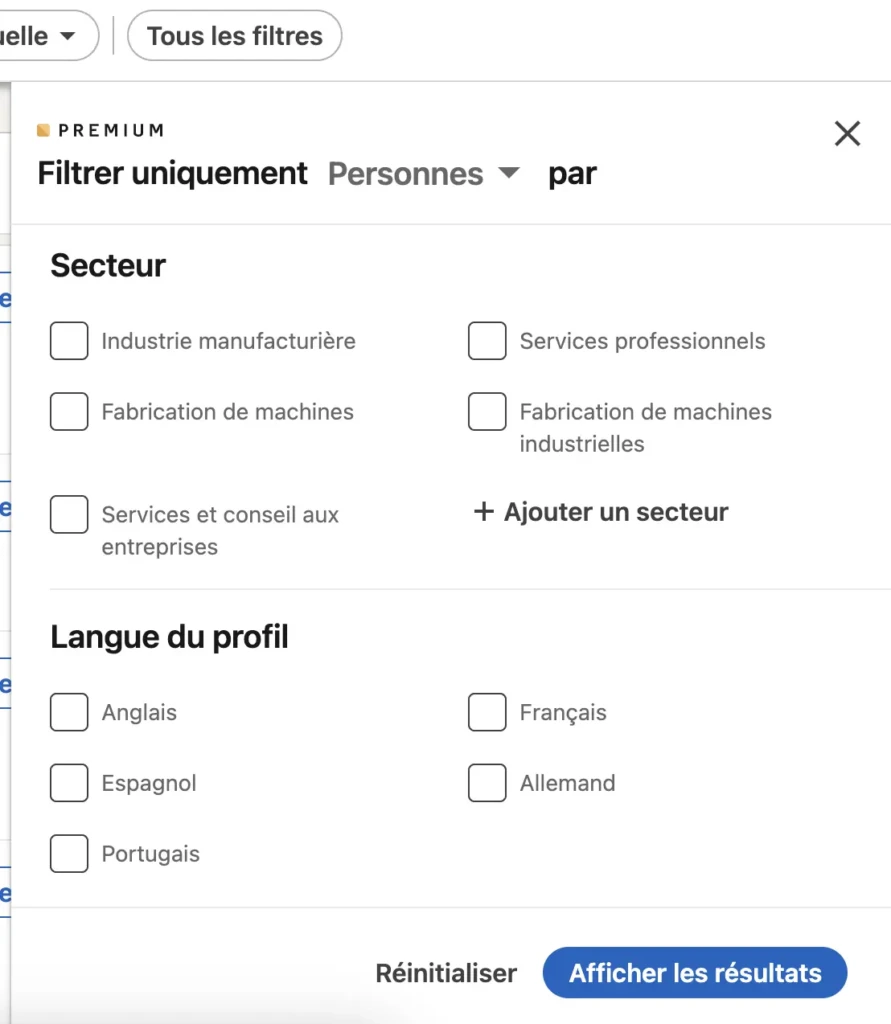This screenshot has width=891, height=1024.
Task: Check the Anglais language box
Action: [x=69, y=713]
